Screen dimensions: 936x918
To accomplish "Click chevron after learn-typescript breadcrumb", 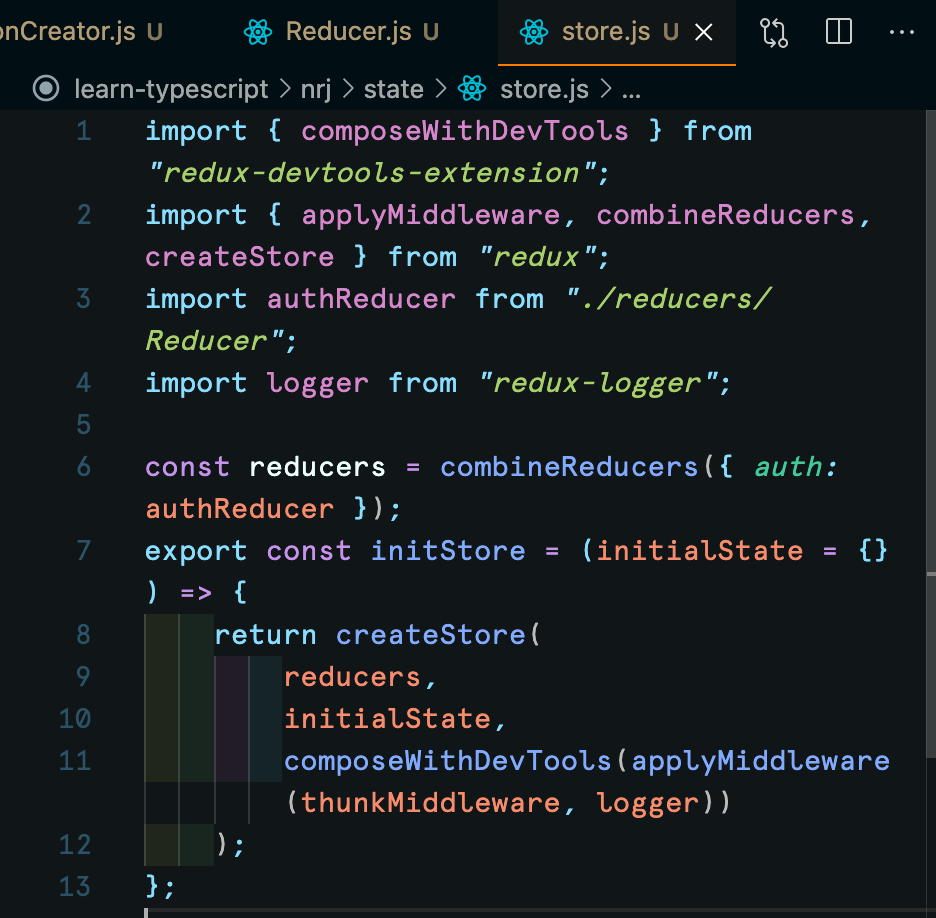I will coord(285,90).
